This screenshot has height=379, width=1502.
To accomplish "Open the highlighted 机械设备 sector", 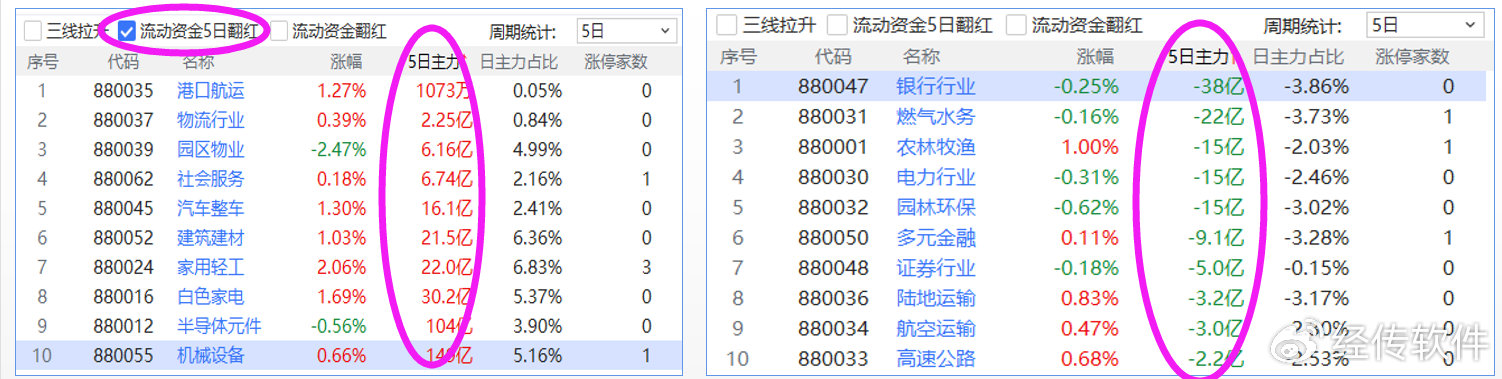I will 211,356.
